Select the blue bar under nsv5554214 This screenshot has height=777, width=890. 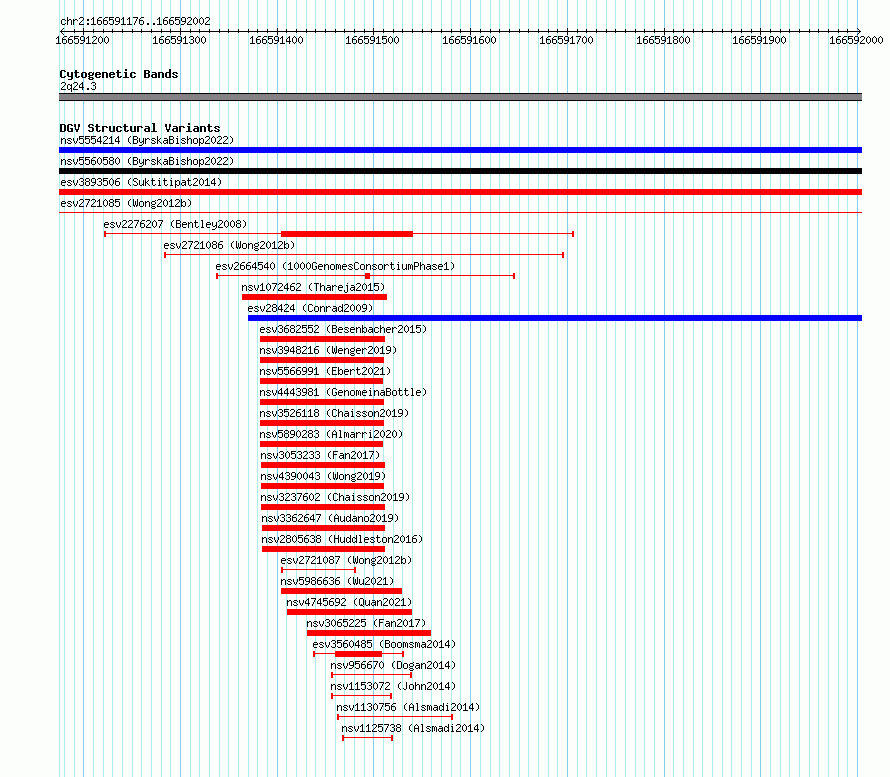tap(460, 150)
